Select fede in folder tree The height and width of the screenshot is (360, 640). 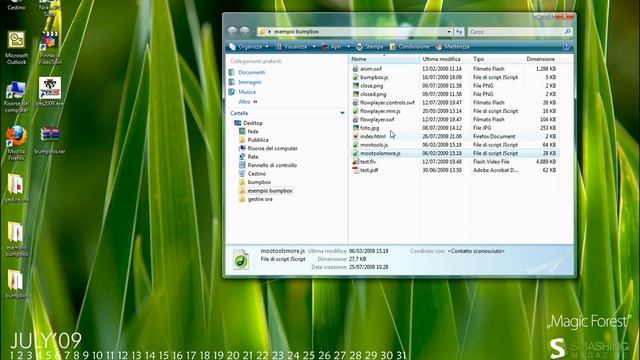click(253, 131)
